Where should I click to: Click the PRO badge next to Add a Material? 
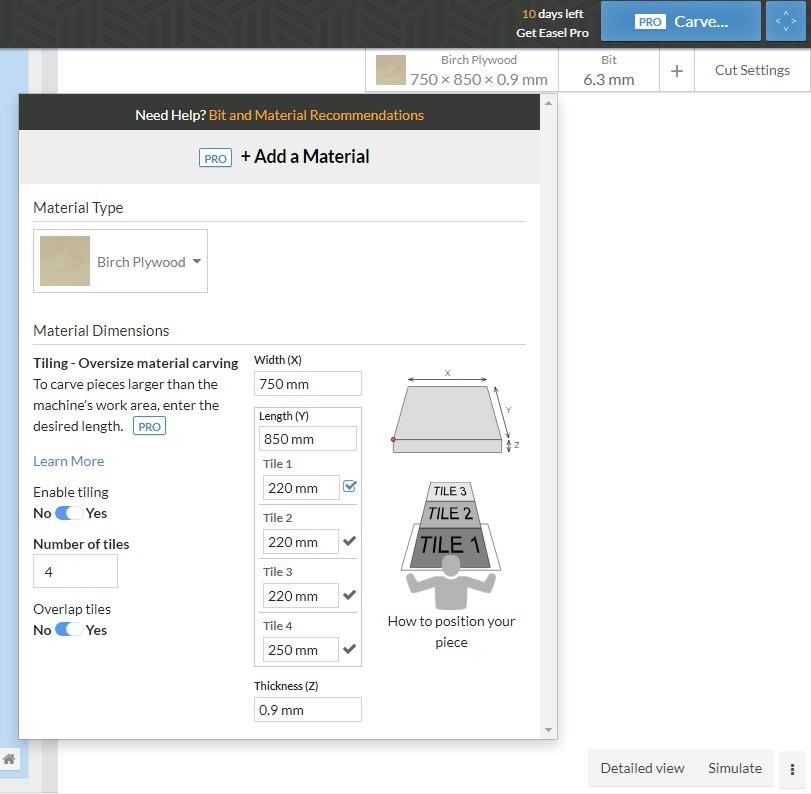tap(215, 158)
